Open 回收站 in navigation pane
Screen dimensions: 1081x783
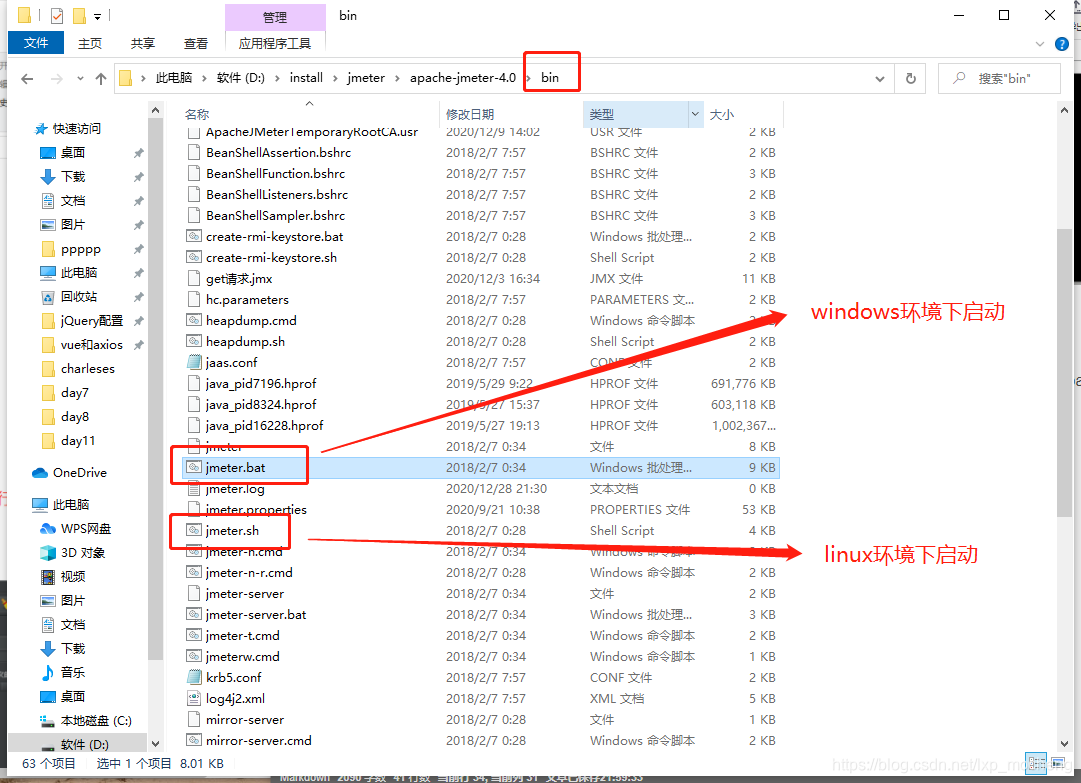pyautogui.click(x=79, y=297)
